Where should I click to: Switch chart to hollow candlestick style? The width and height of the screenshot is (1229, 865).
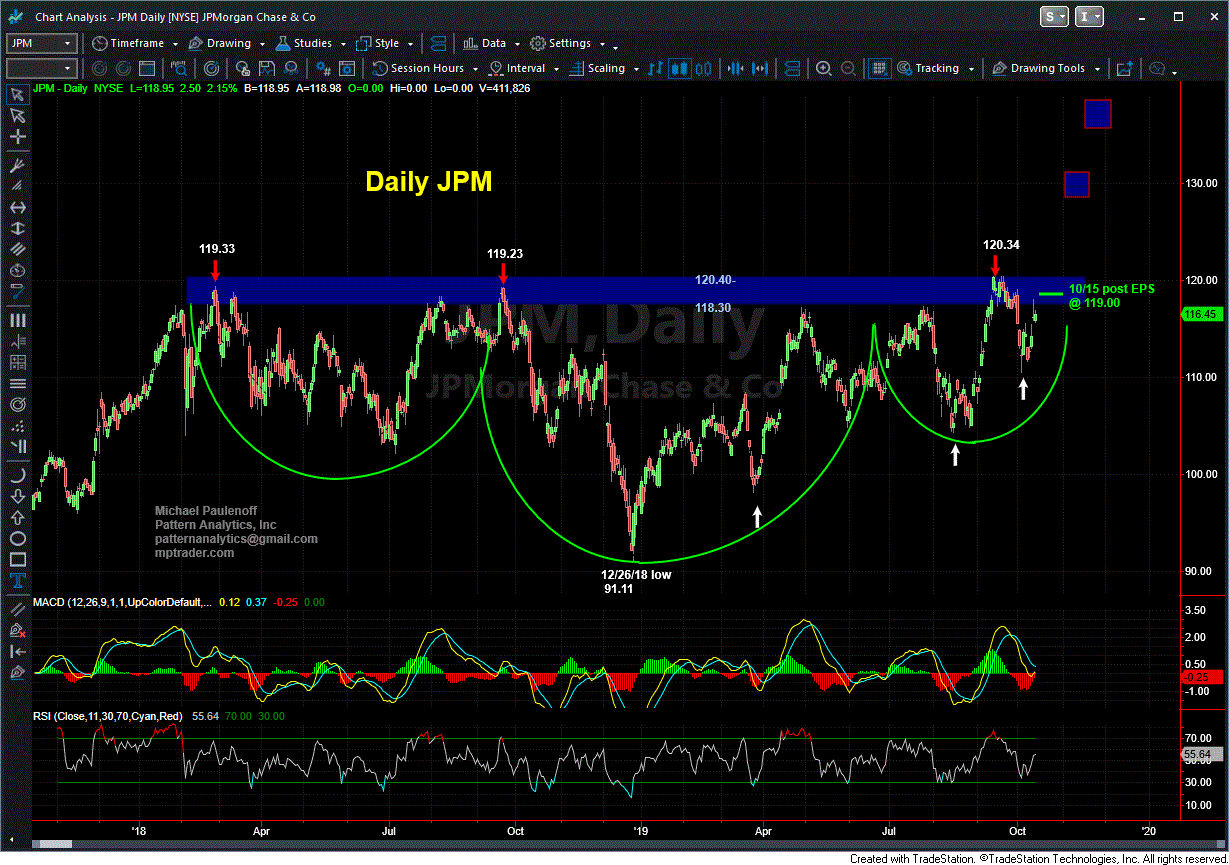point(703,68)
